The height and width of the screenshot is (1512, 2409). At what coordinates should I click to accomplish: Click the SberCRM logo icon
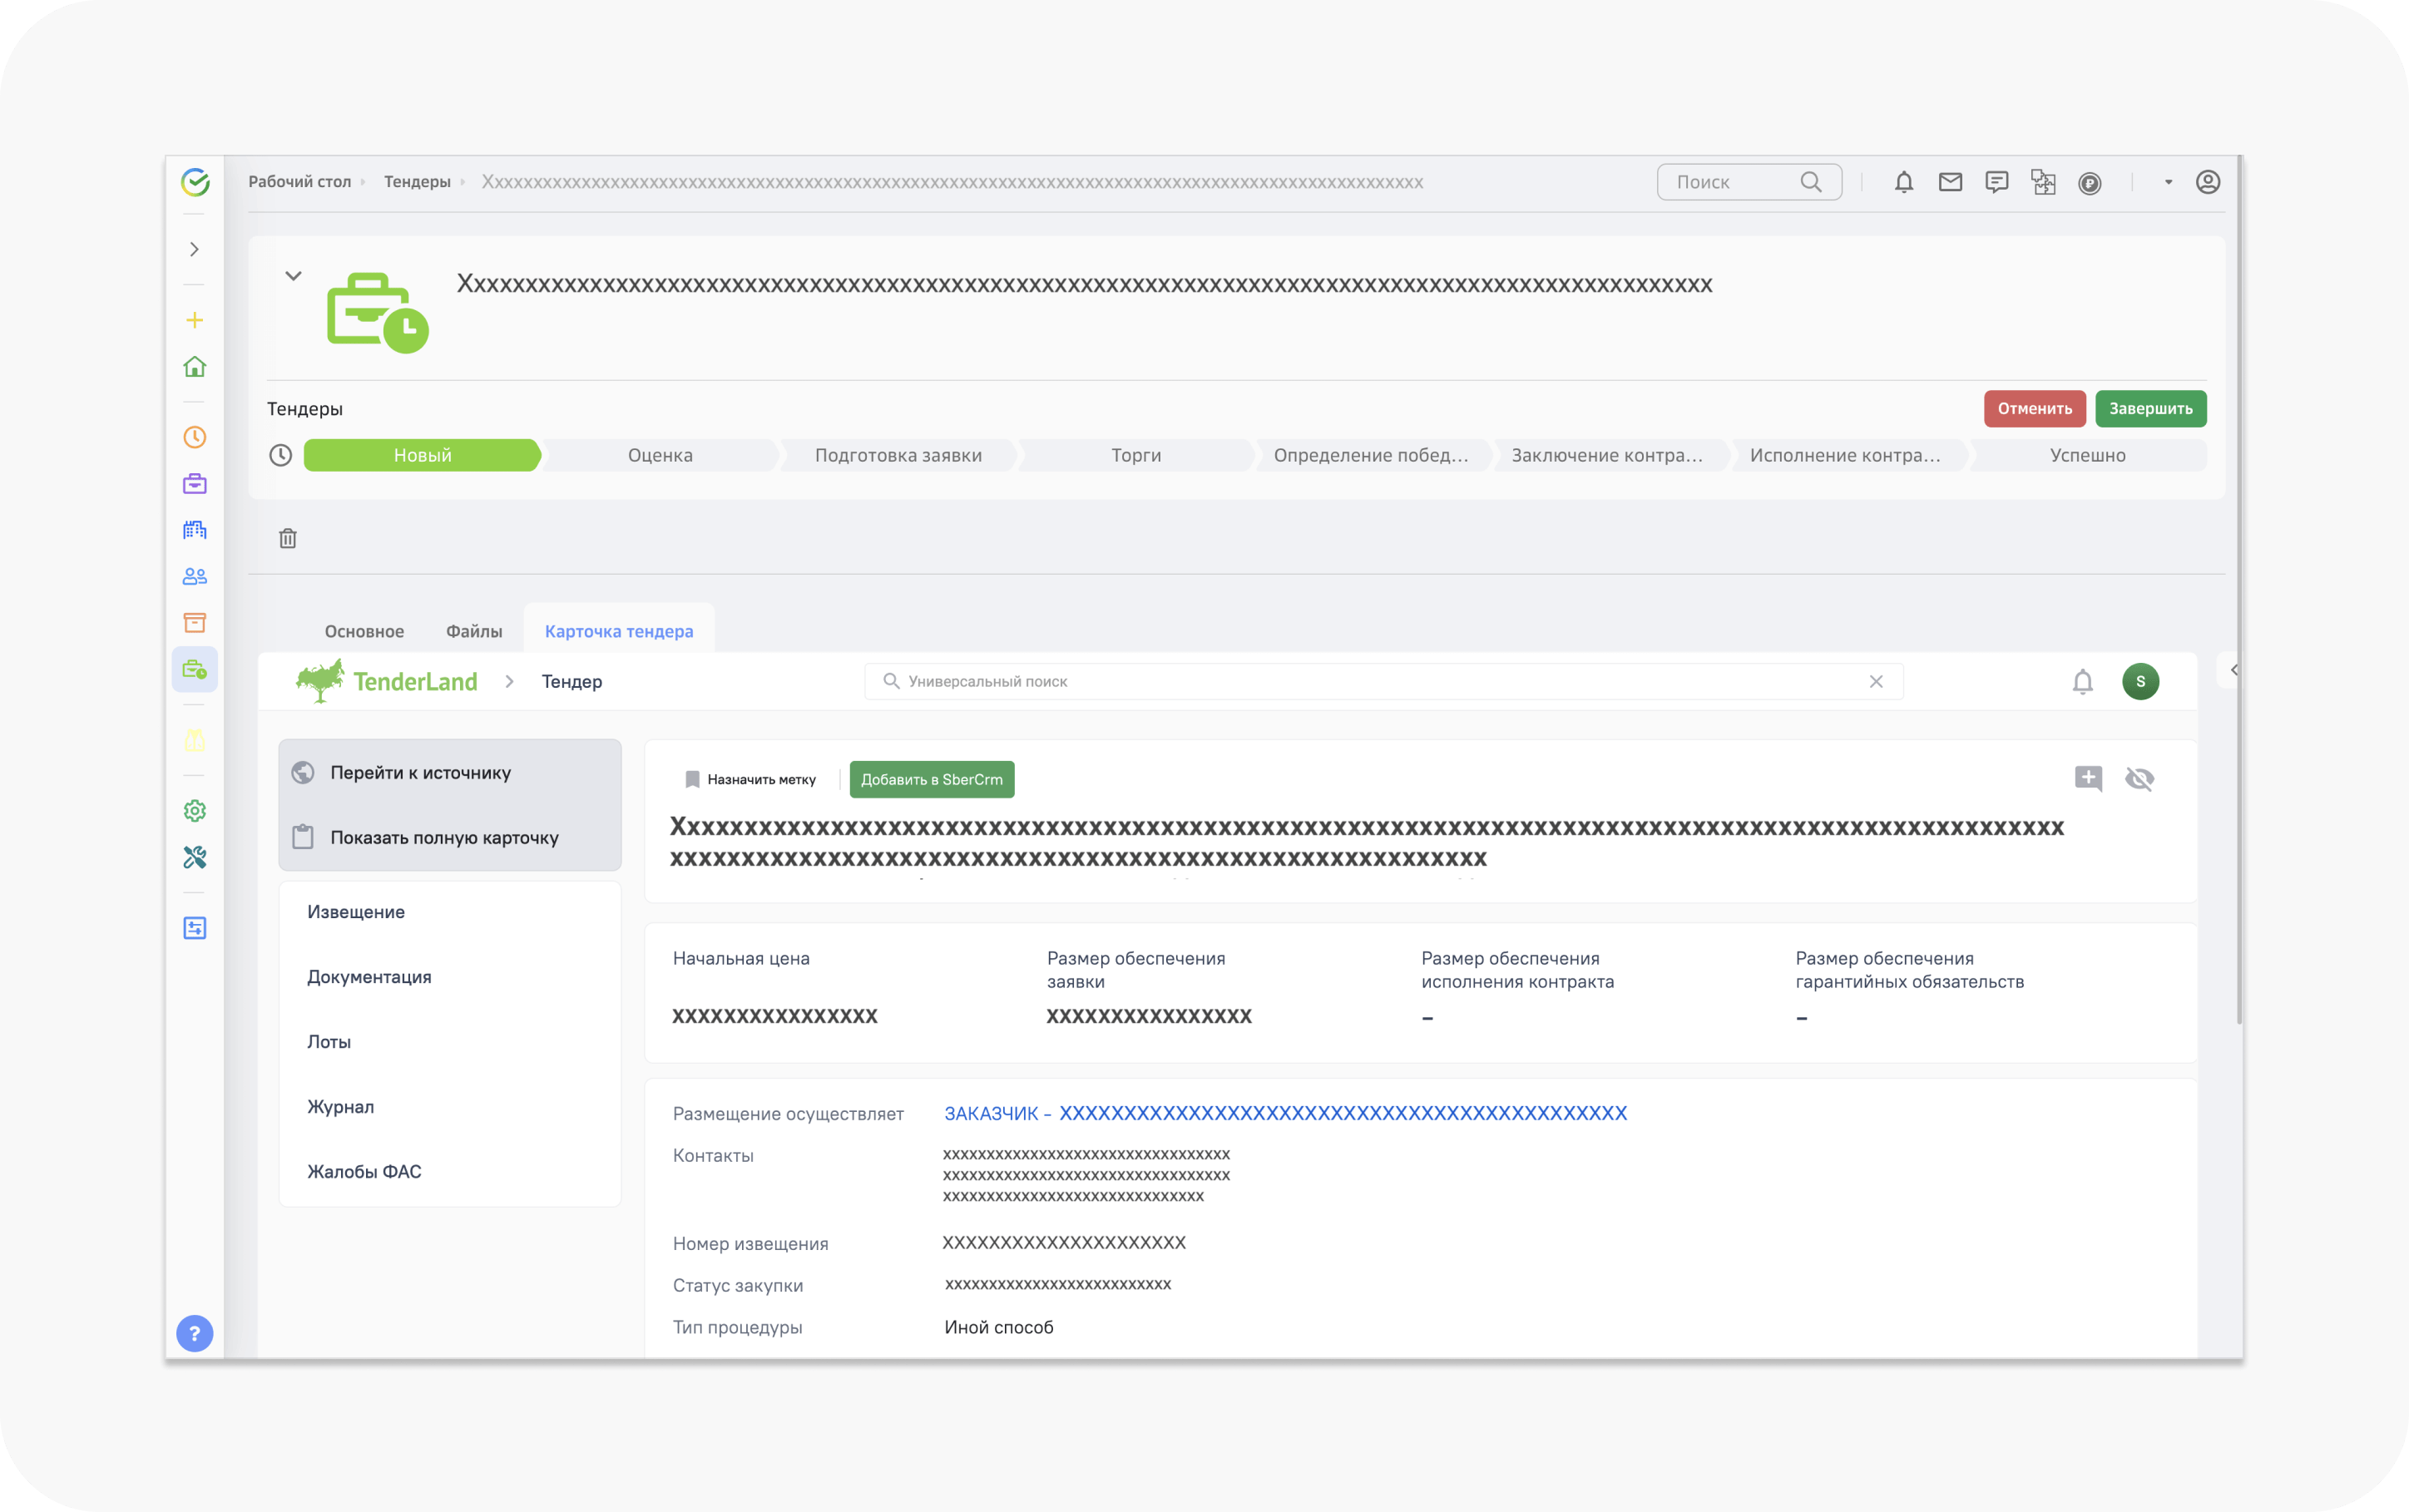pos(195,182)
